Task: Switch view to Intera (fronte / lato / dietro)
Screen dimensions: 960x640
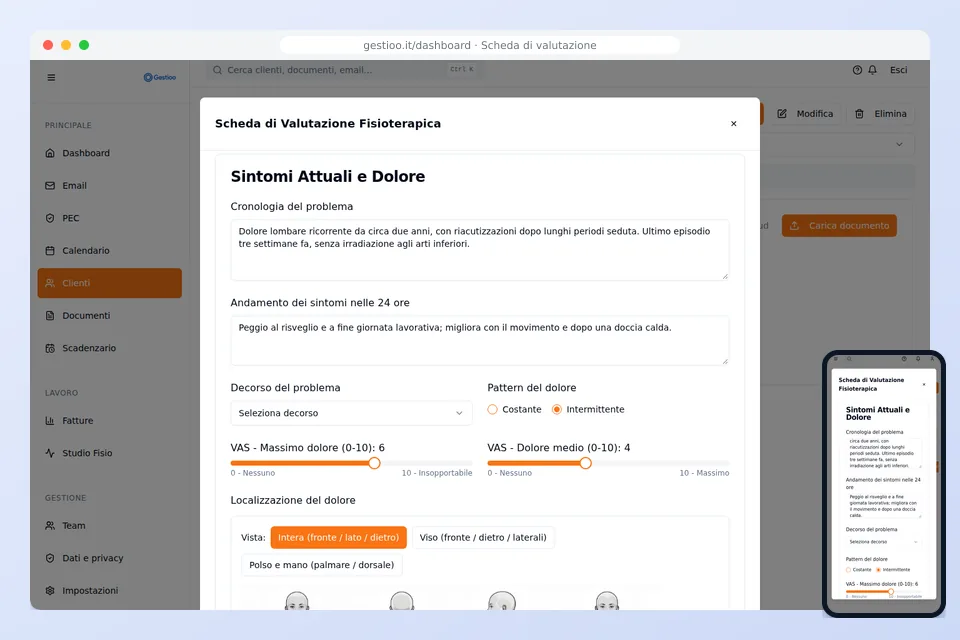Action: (x=339, y=538)
